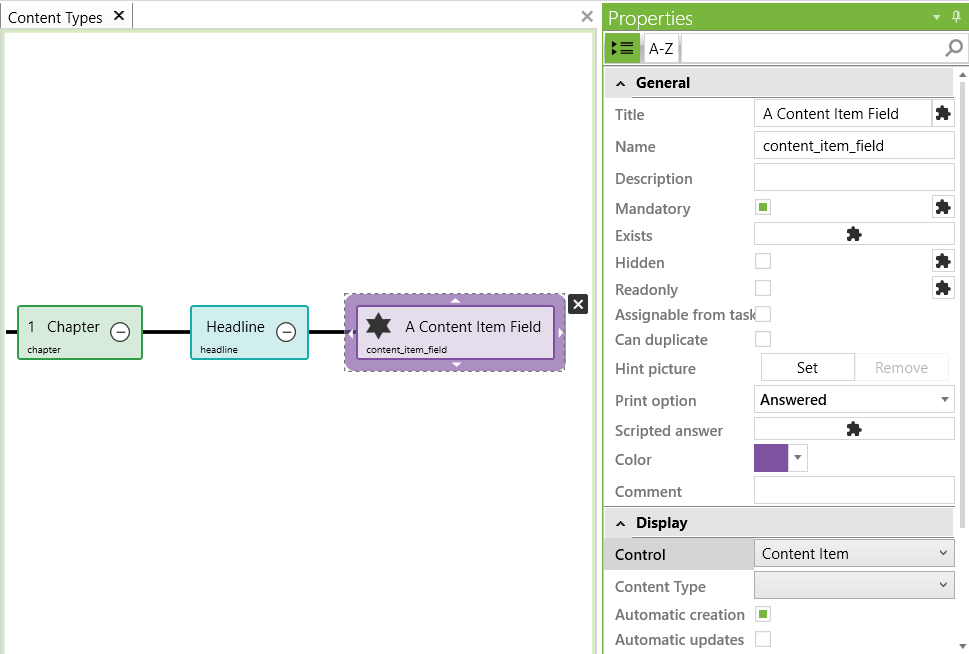Toggle the Mandatory checkbox
This screenshot has height=654, width=969.
pos(763,207)
